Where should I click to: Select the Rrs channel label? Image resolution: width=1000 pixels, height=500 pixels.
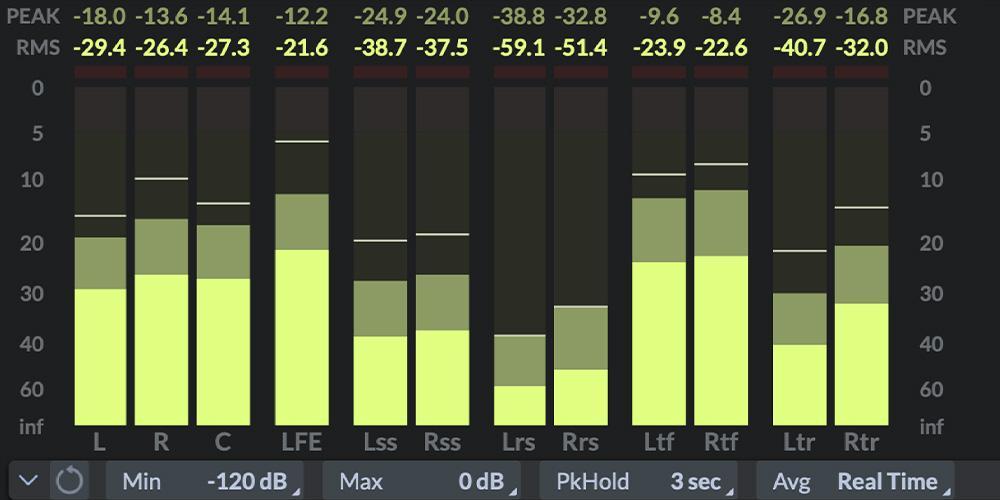[x=582, y=442]
